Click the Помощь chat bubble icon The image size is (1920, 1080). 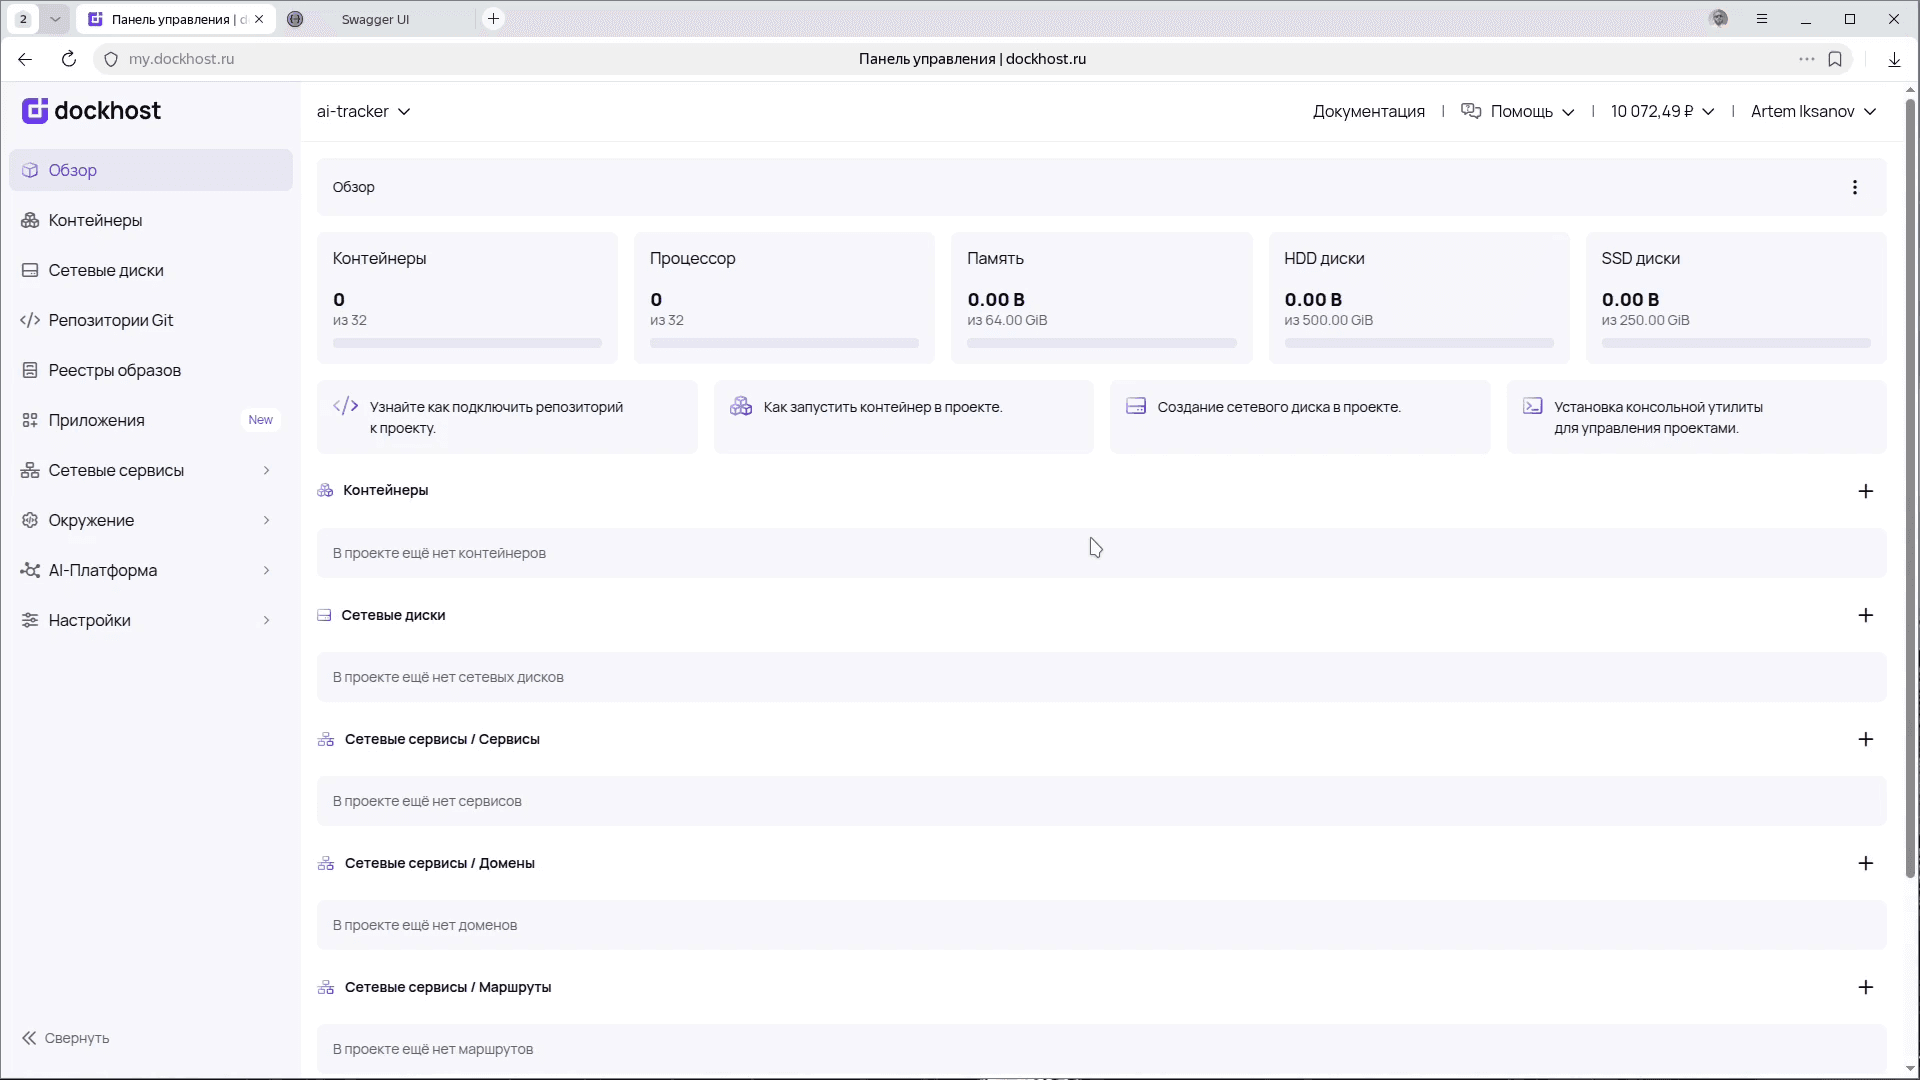coord(1471,111)
